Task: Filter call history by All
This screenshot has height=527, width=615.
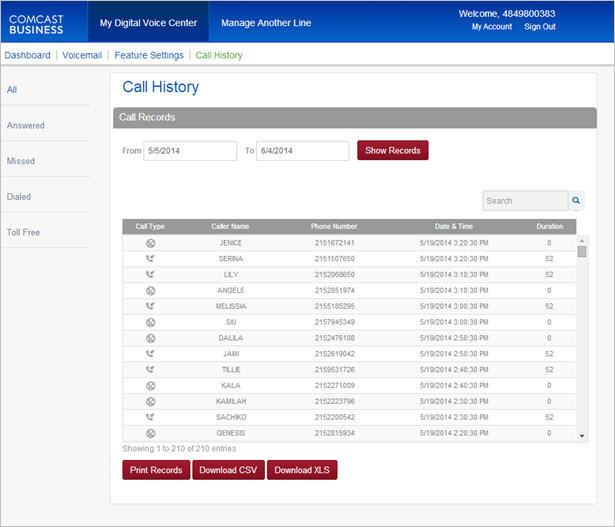Action: click(x=12, y=90)
